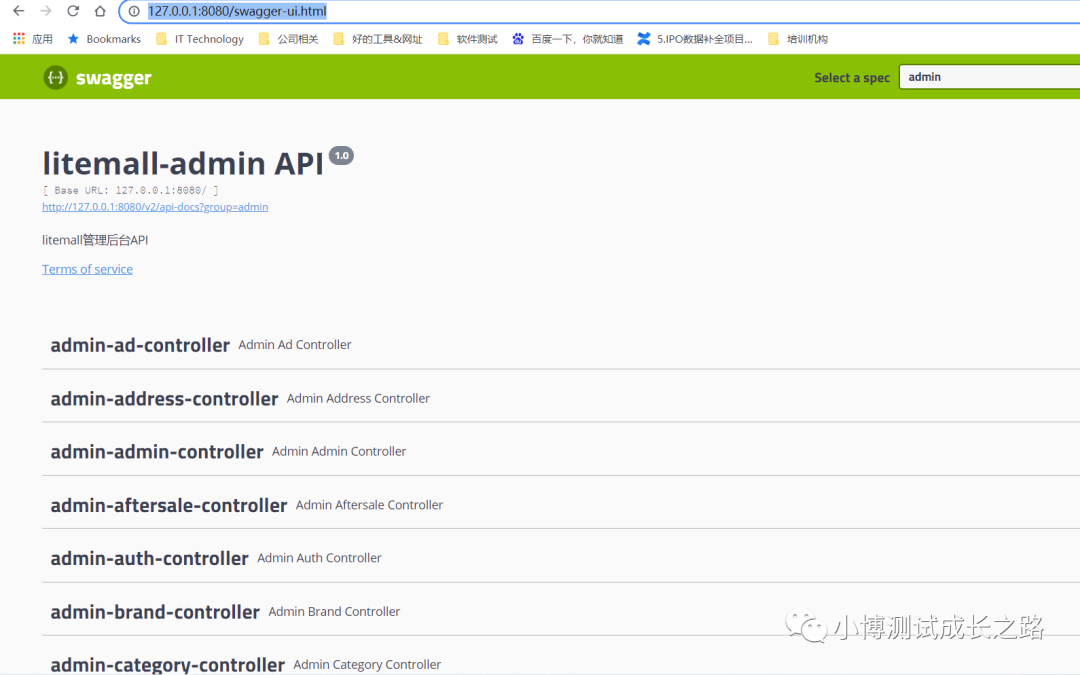Click the litemall管理后台API description text
1080x675 pixels.
point(95,240)
